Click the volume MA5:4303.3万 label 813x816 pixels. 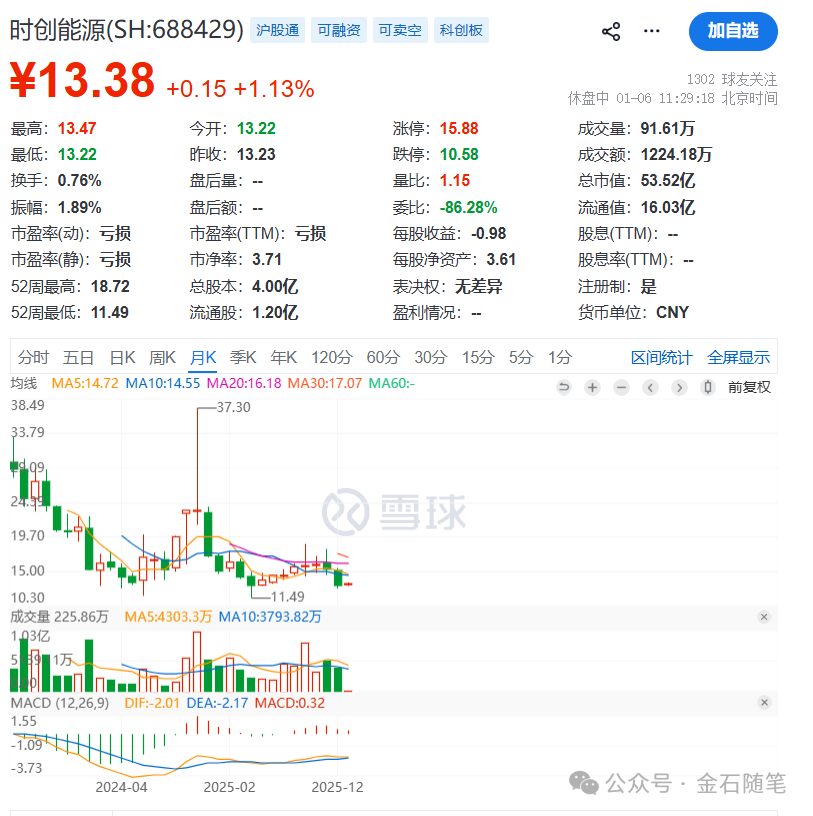tap(168, 617)
